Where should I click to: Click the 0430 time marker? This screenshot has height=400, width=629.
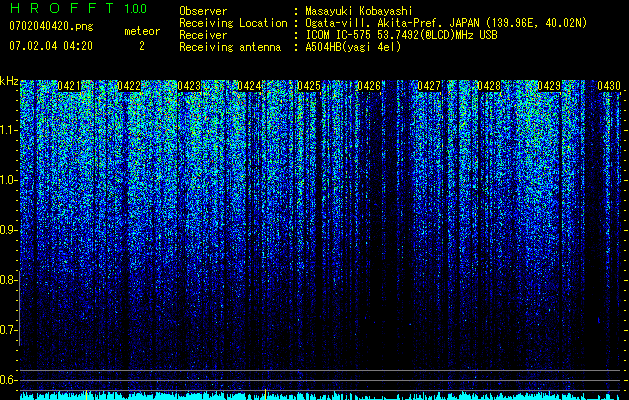pyautogui.click(x=609, y=86)
